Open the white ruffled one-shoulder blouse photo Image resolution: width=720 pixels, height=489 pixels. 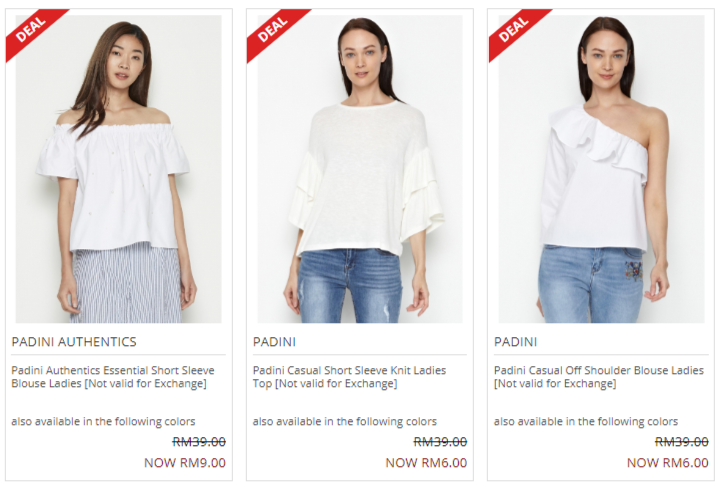pyautogui.click(x=601, y=169)
